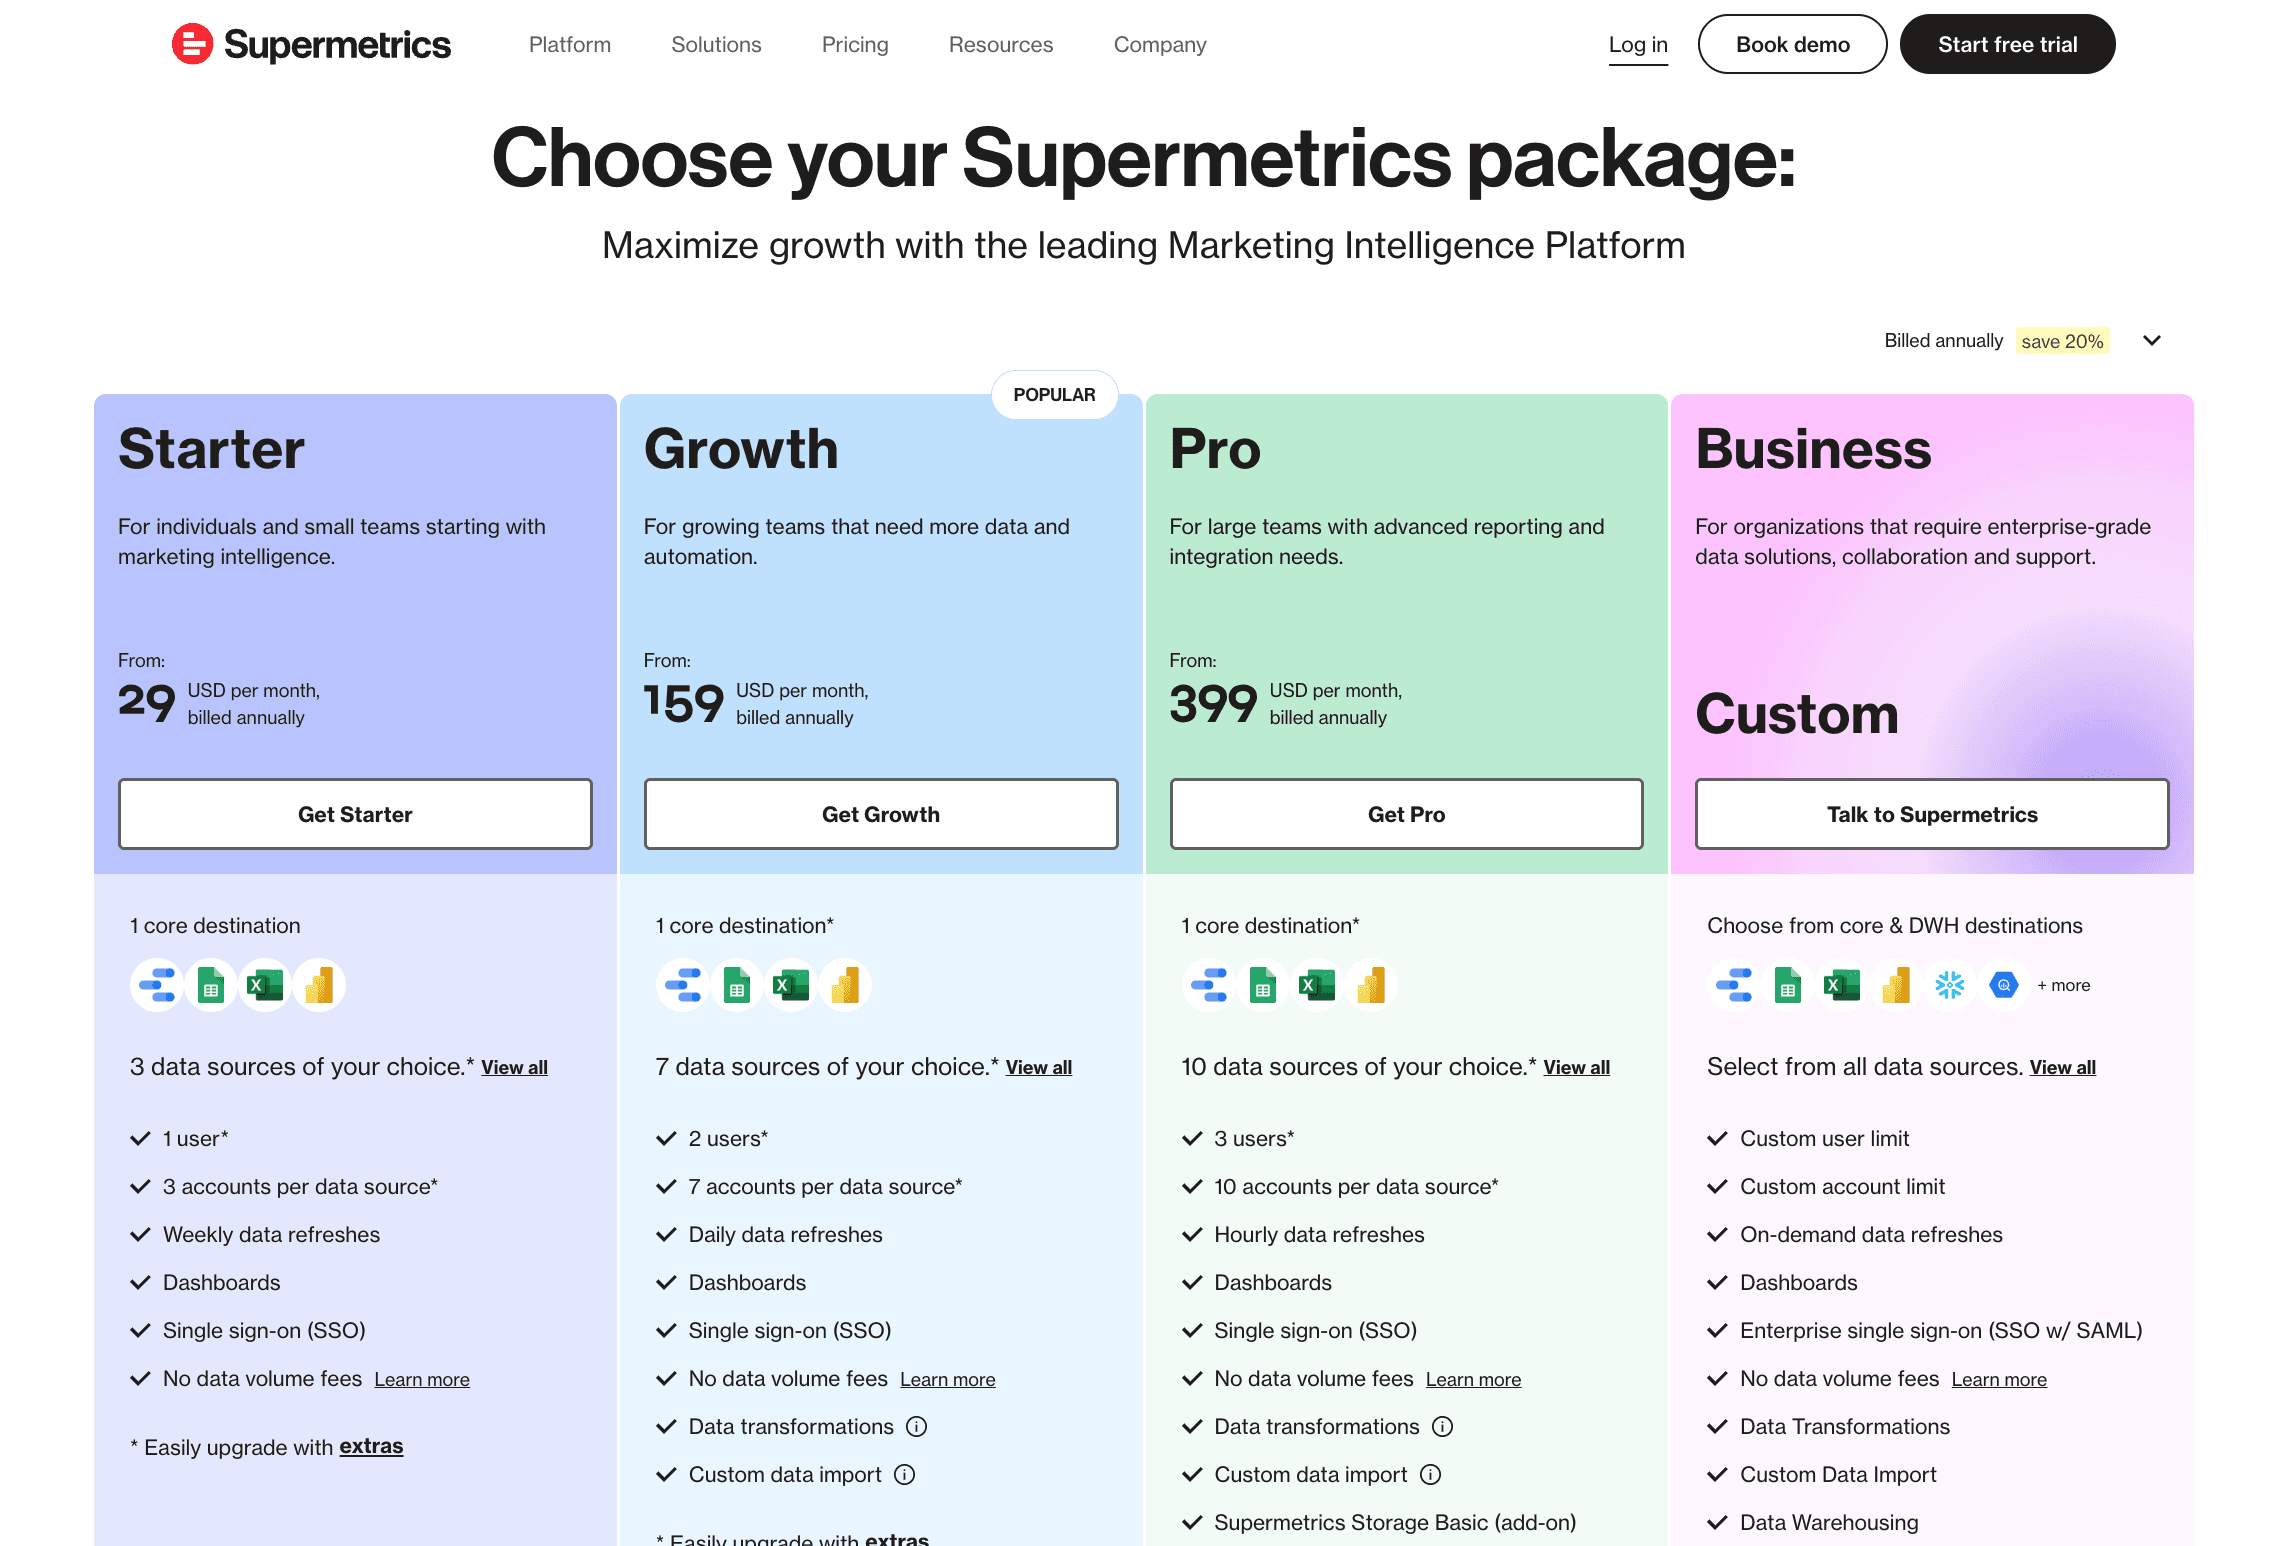Open the Solutions navigation menu
The width and height of the screenshot is (2290, 1546).
[716, 45]
